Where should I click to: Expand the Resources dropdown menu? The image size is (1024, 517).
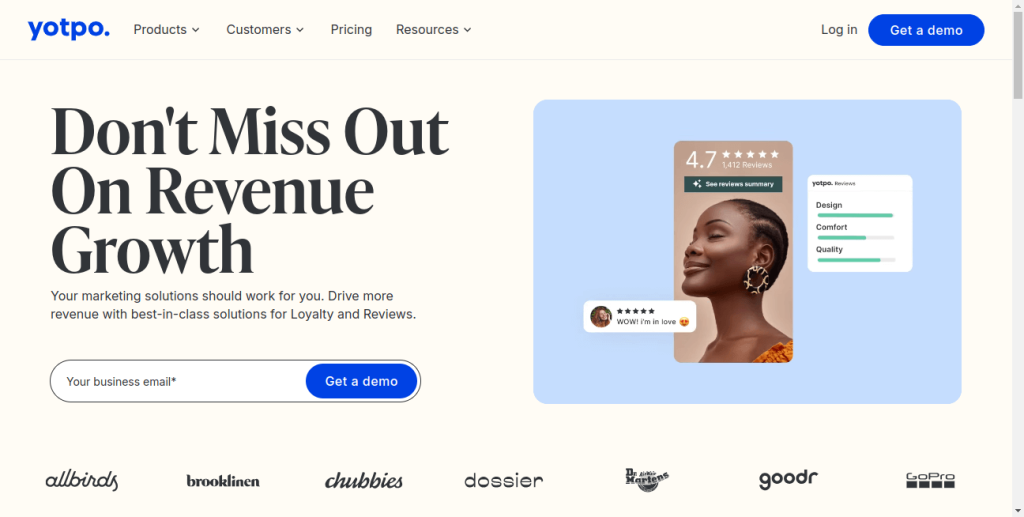click(434, 29)
